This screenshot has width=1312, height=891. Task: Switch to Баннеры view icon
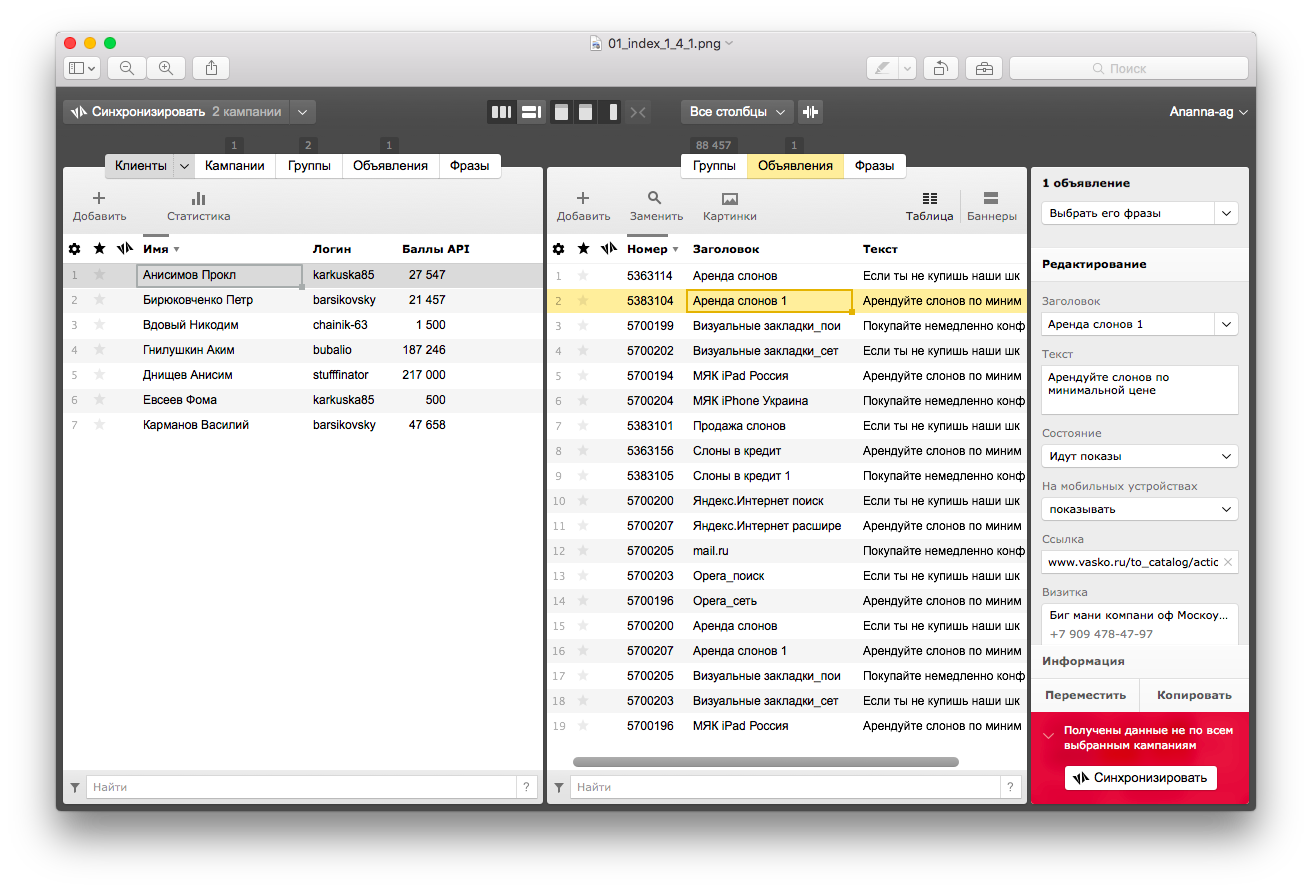tap(991, 199)
